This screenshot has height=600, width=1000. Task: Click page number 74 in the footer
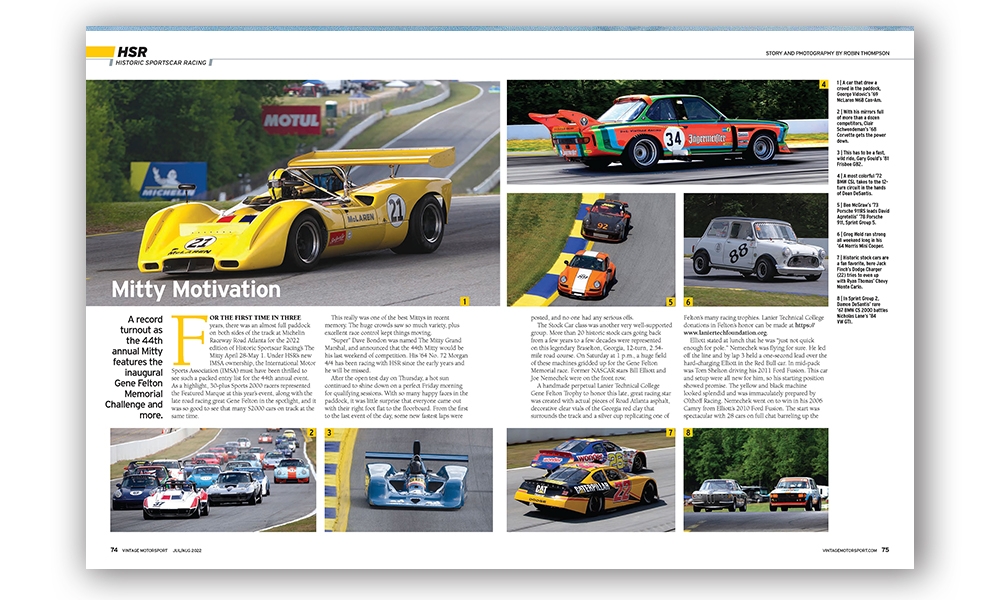click(x=114, y=550)
